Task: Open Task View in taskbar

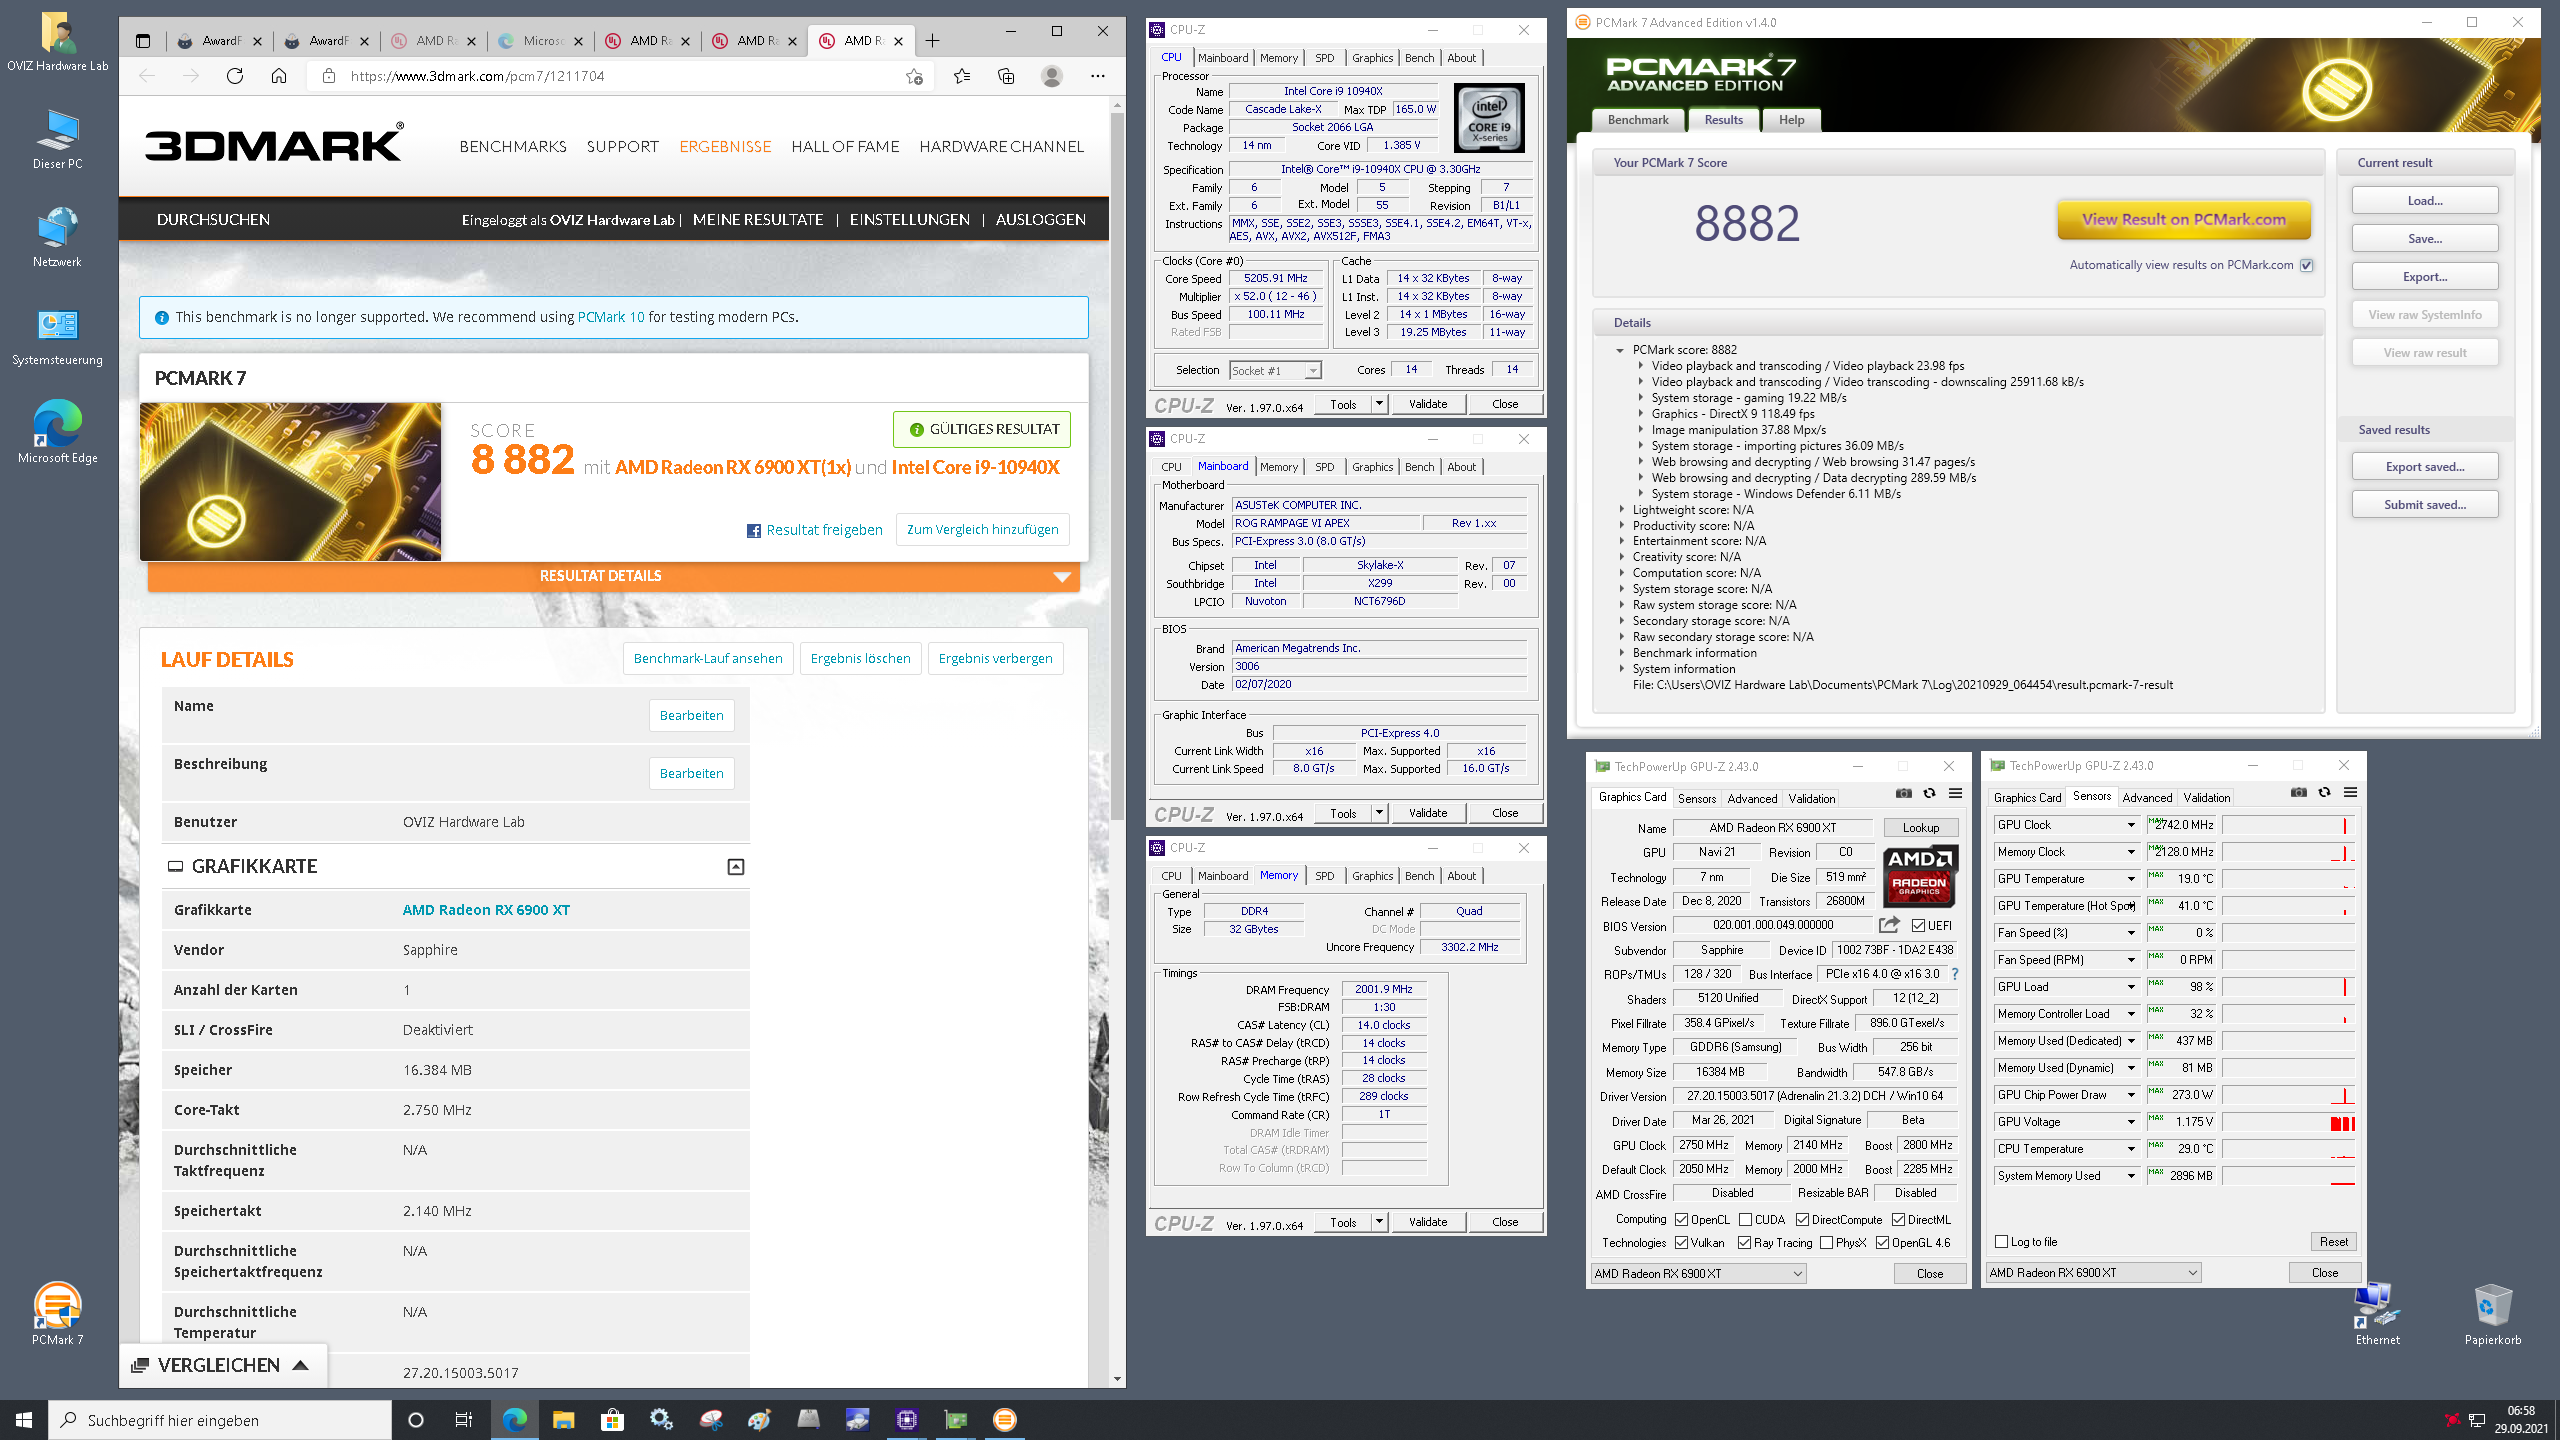Action: (464, 1420)
